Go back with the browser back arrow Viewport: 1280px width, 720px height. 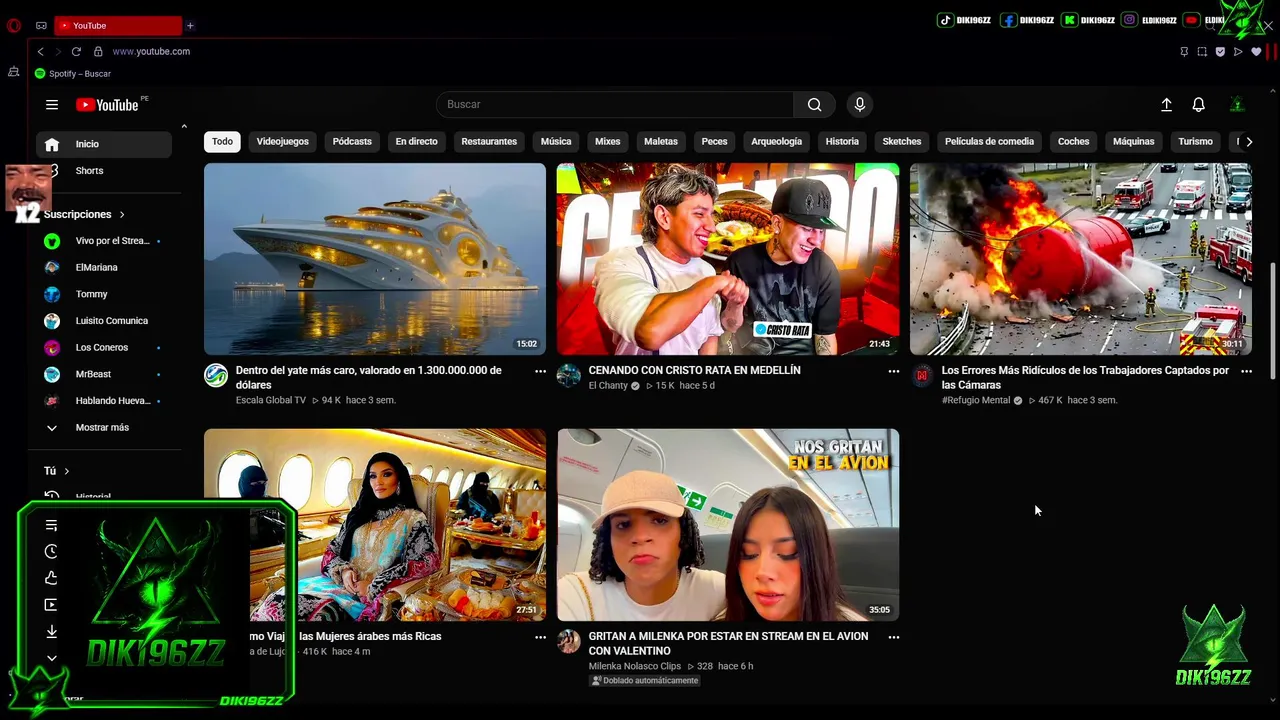click(x=40, y=51)
